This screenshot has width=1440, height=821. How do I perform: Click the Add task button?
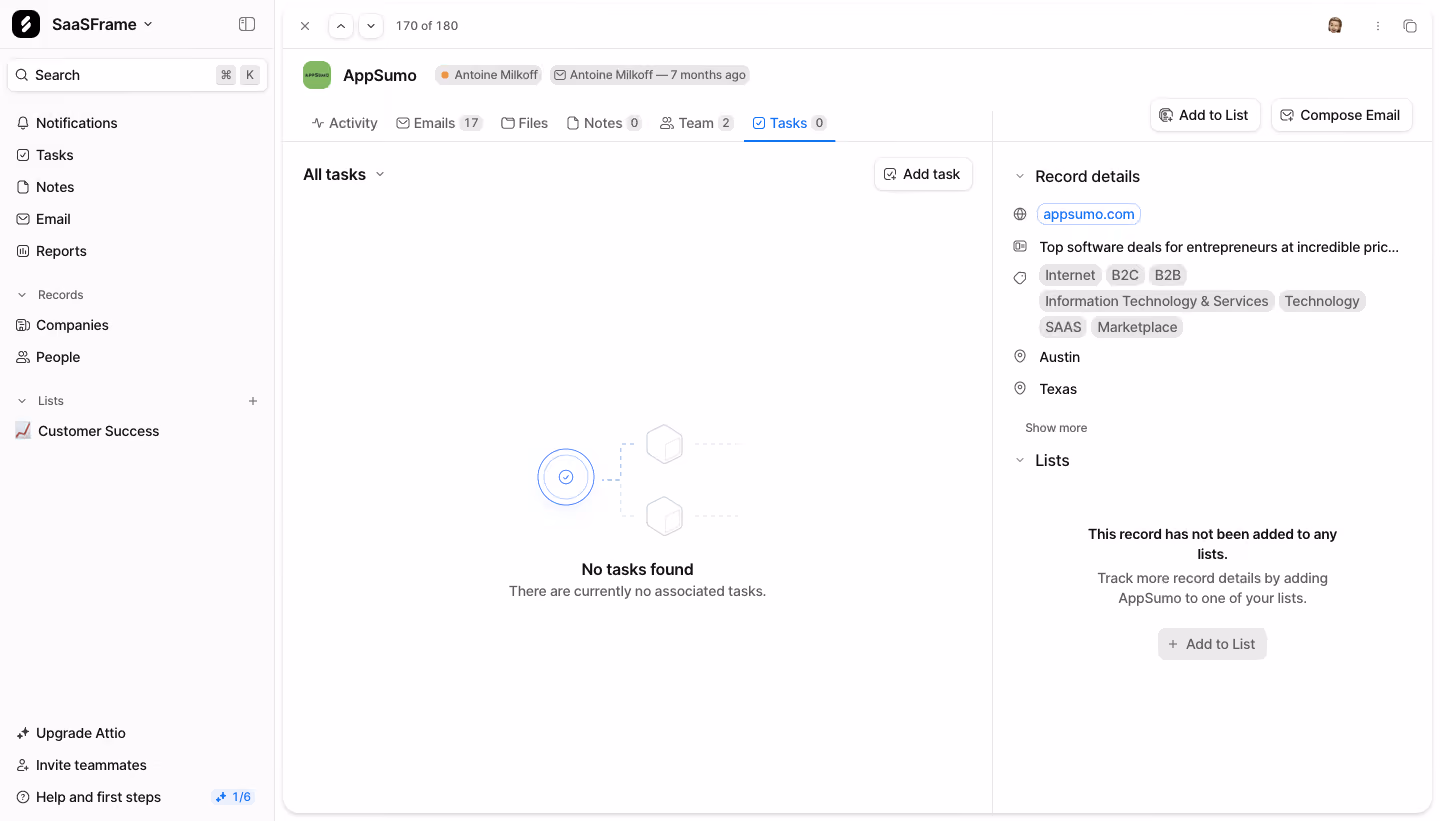point(923,174)
